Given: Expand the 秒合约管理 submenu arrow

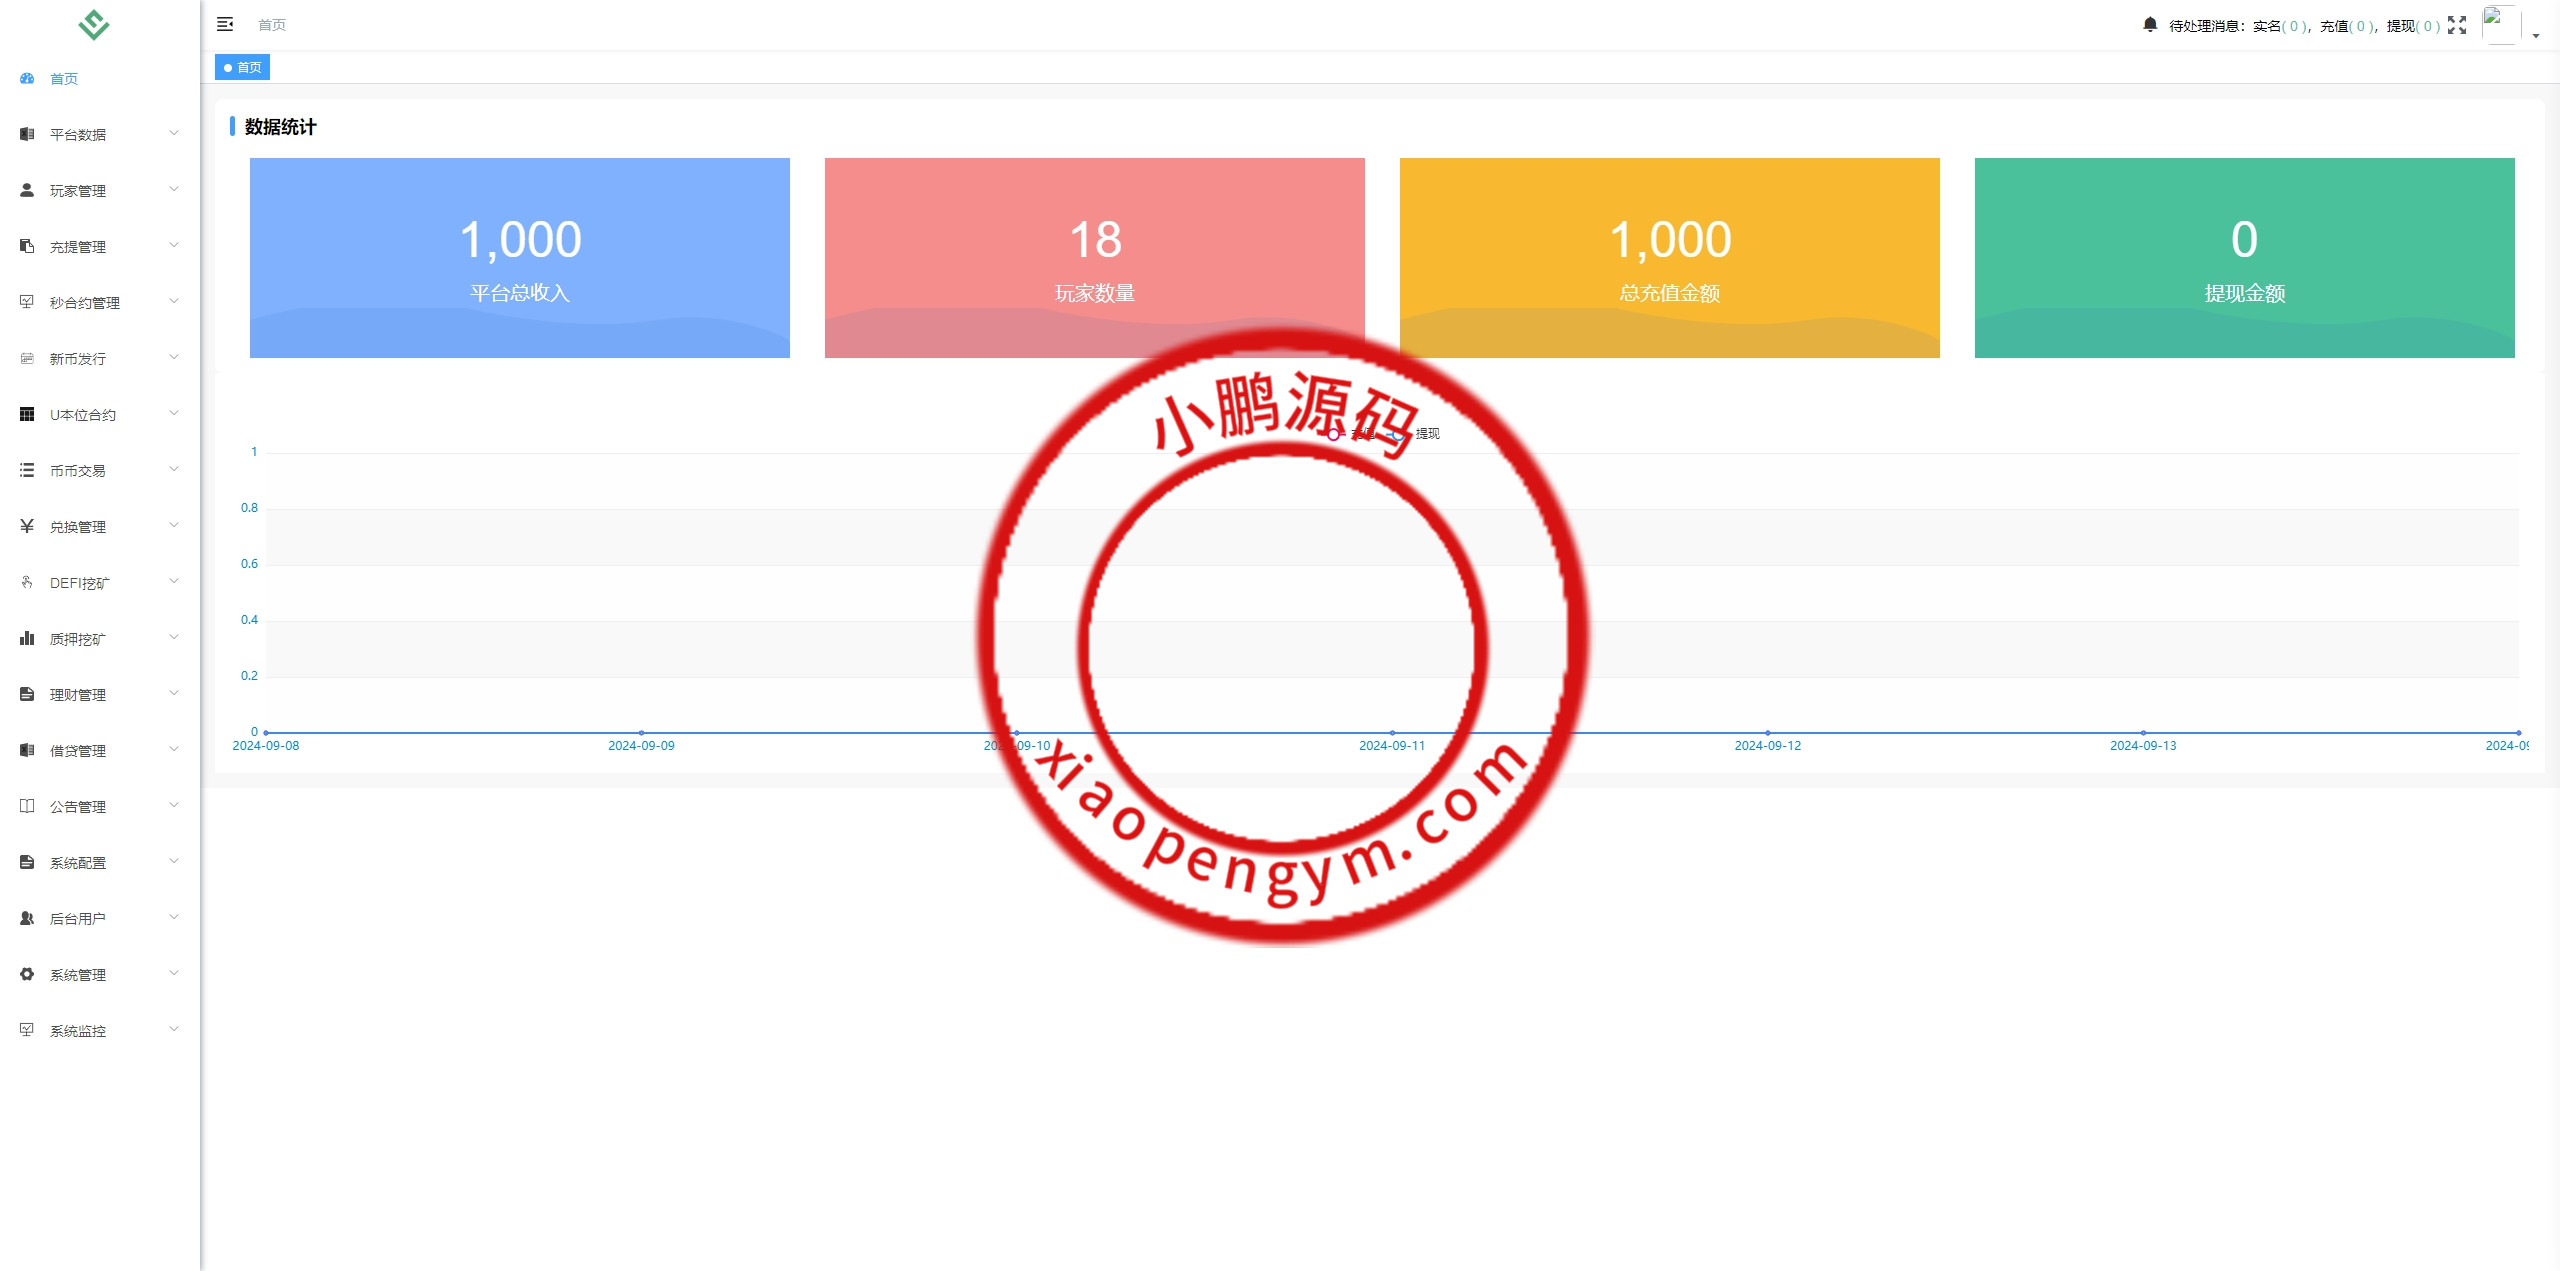Looking at the screenshot, I should pyautogui.click(x=174, y=301).
